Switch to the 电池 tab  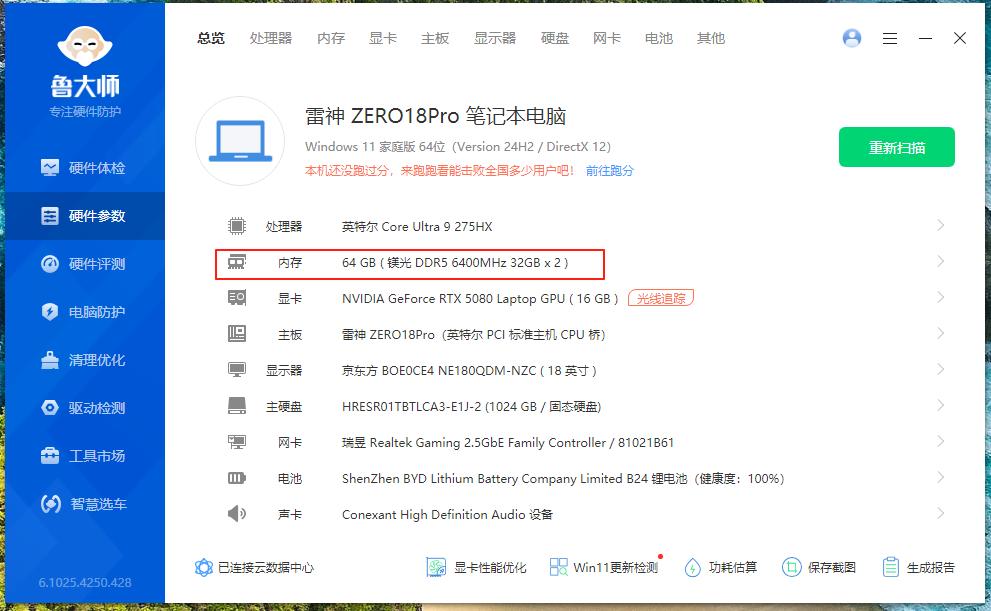(659, 39)
